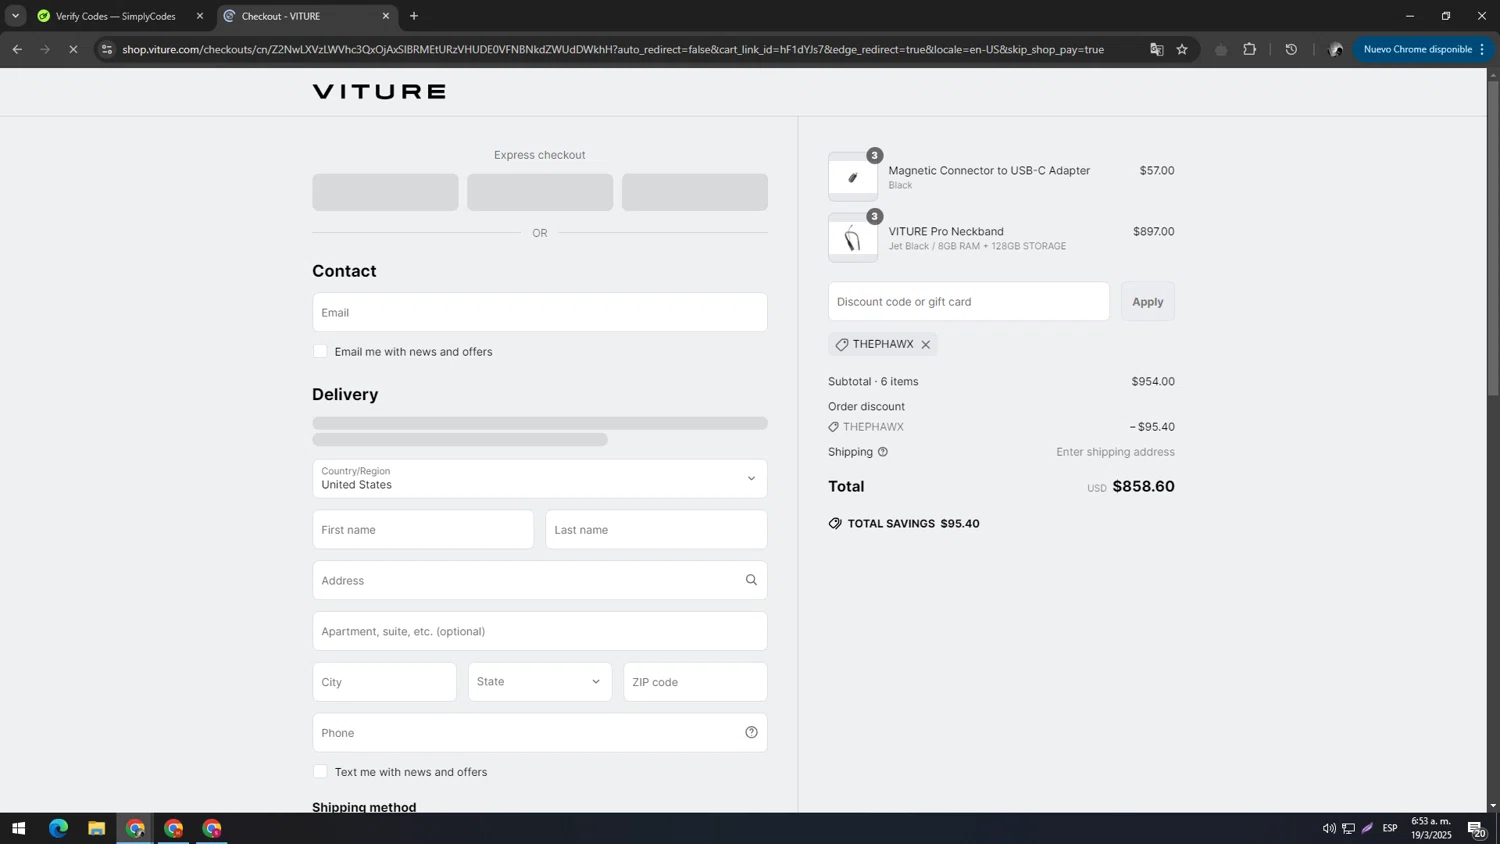The width and height of the screenshot is (1500, 844).
Task: Click the network icon in system tray
Action: pyautogui.click(x=1348, y=829)
